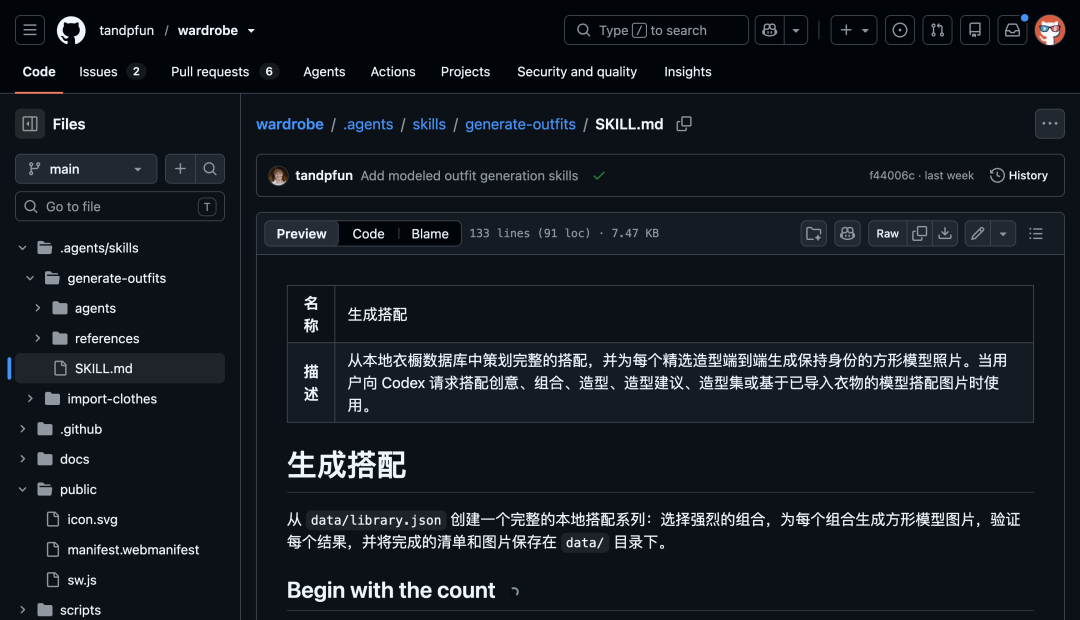Open the global navigation hamburger menu
The width and height of the screenshot is (1080, 620).
click(30, 30)
